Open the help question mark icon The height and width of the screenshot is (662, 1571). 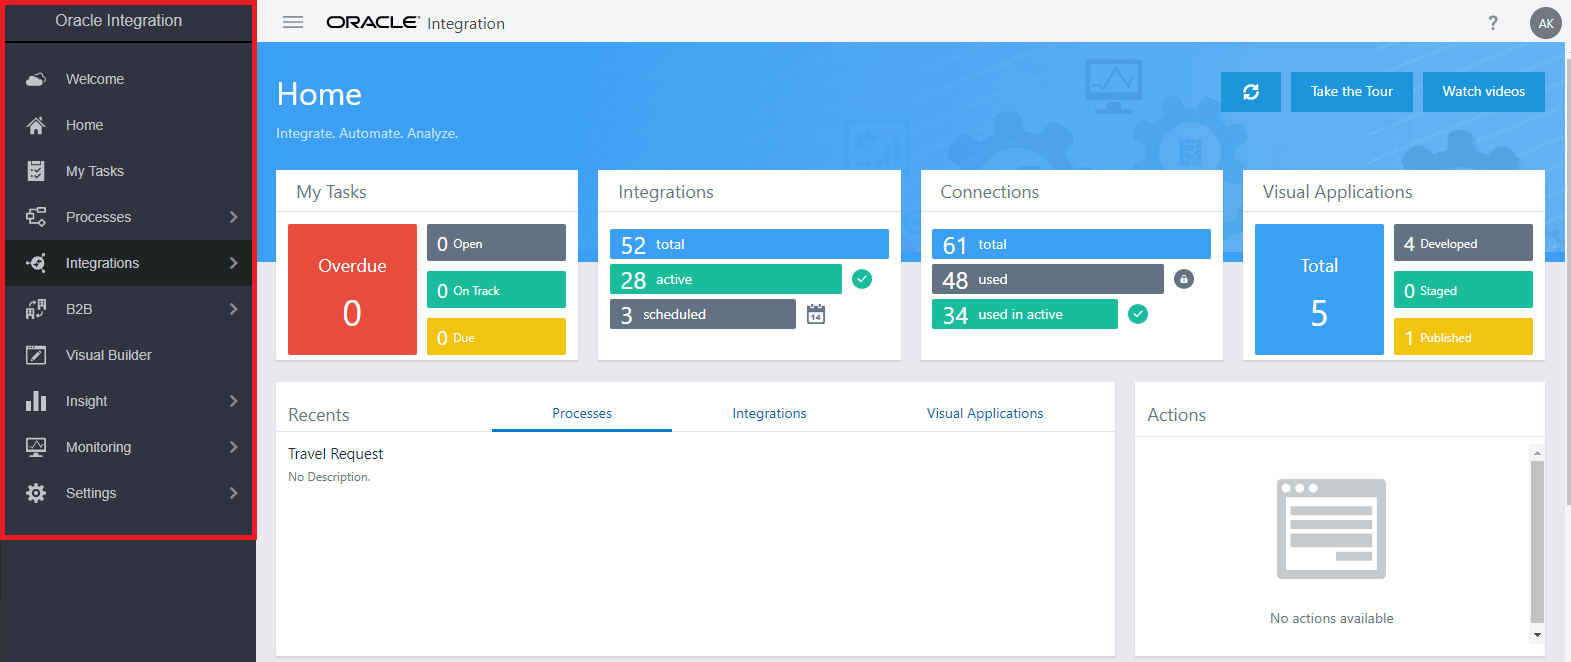pyautogui.click(x=1493, y=23)
